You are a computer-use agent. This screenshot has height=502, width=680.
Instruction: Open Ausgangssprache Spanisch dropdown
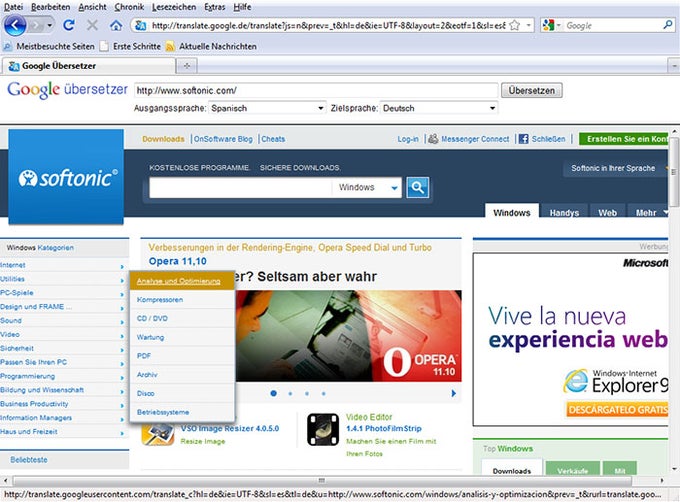[267, 108]
